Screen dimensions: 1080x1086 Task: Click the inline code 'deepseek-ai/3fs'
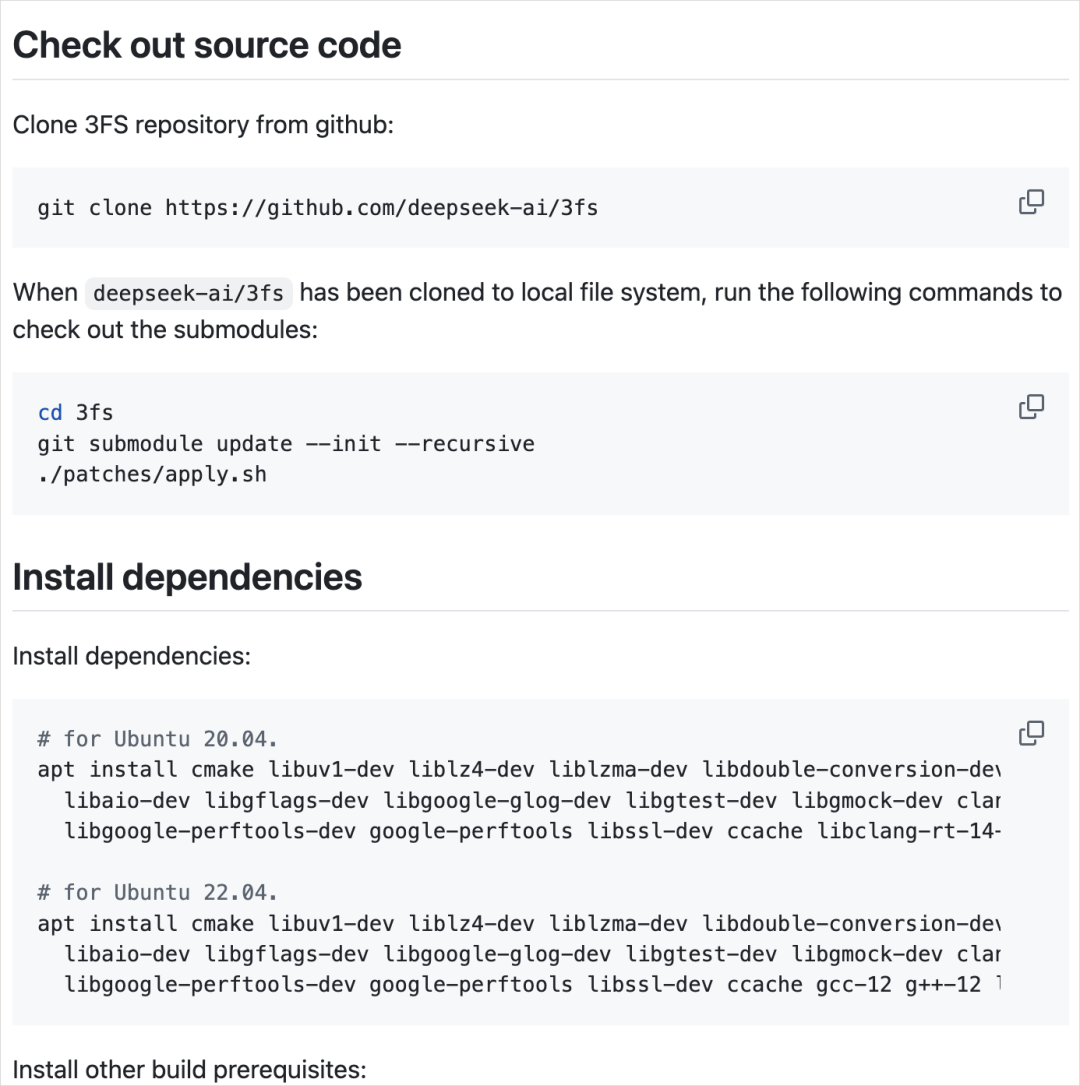tap(188, 293)
